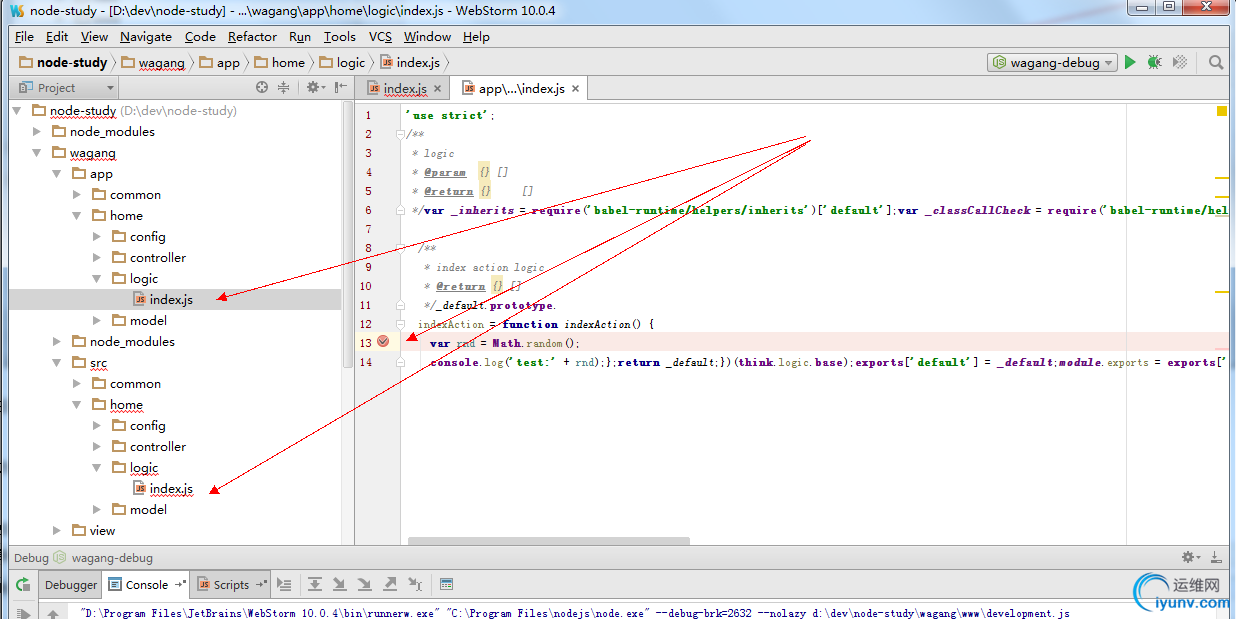This screenshot has height=619, width=1236.
Task: Open the Refactor menu
Action: (x=252, y=37)
